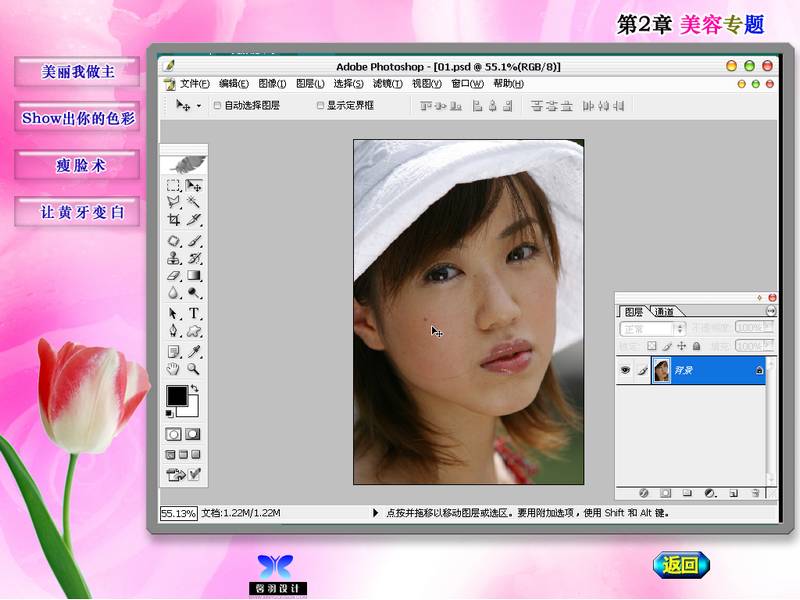
Task: Open the 编辑(E) menu
Action: click(234, 84)
